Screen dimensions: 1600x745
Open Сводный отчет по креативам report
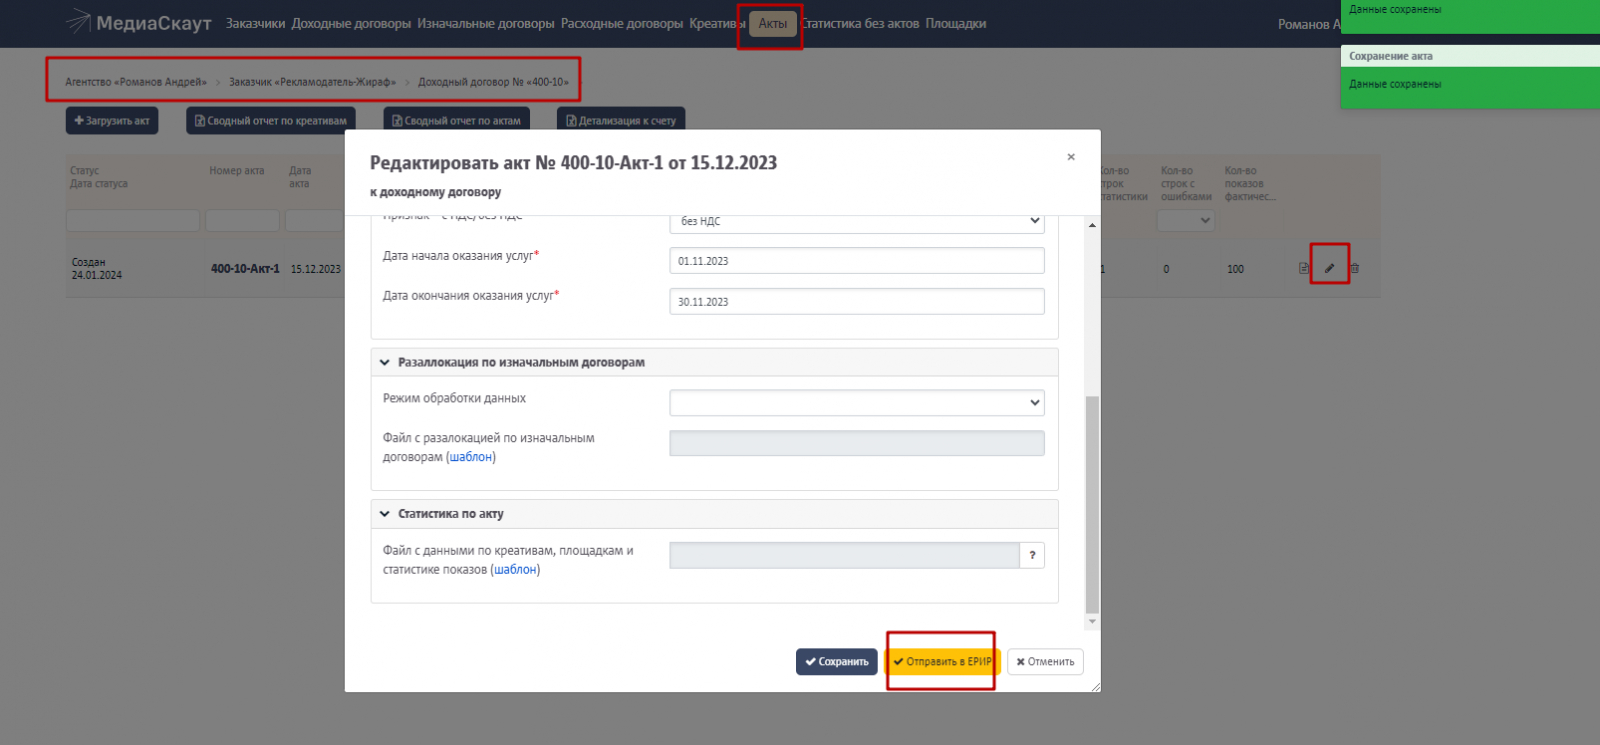271,120
